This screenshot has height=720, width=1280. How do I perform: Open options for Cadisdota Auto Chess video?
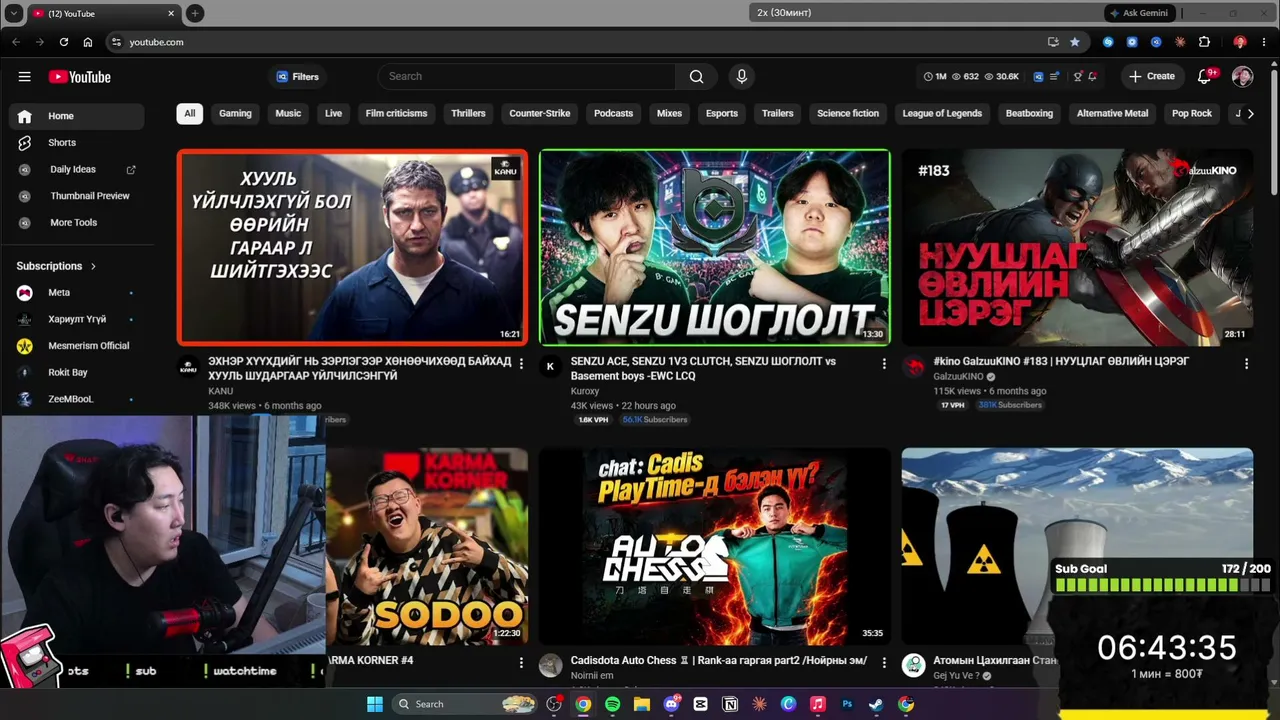(x=883, y=663)
